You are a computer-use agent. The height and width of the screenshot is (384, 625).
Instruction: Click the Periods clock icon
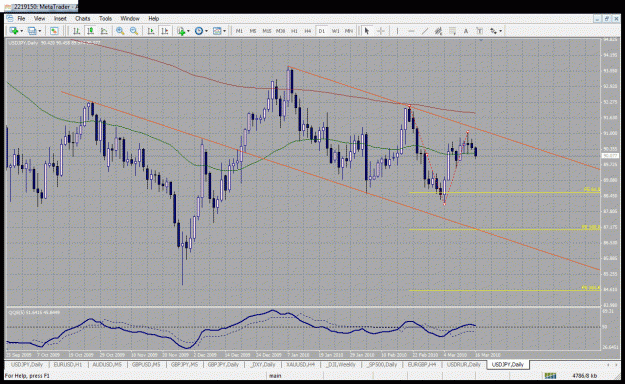click(199, 31)
